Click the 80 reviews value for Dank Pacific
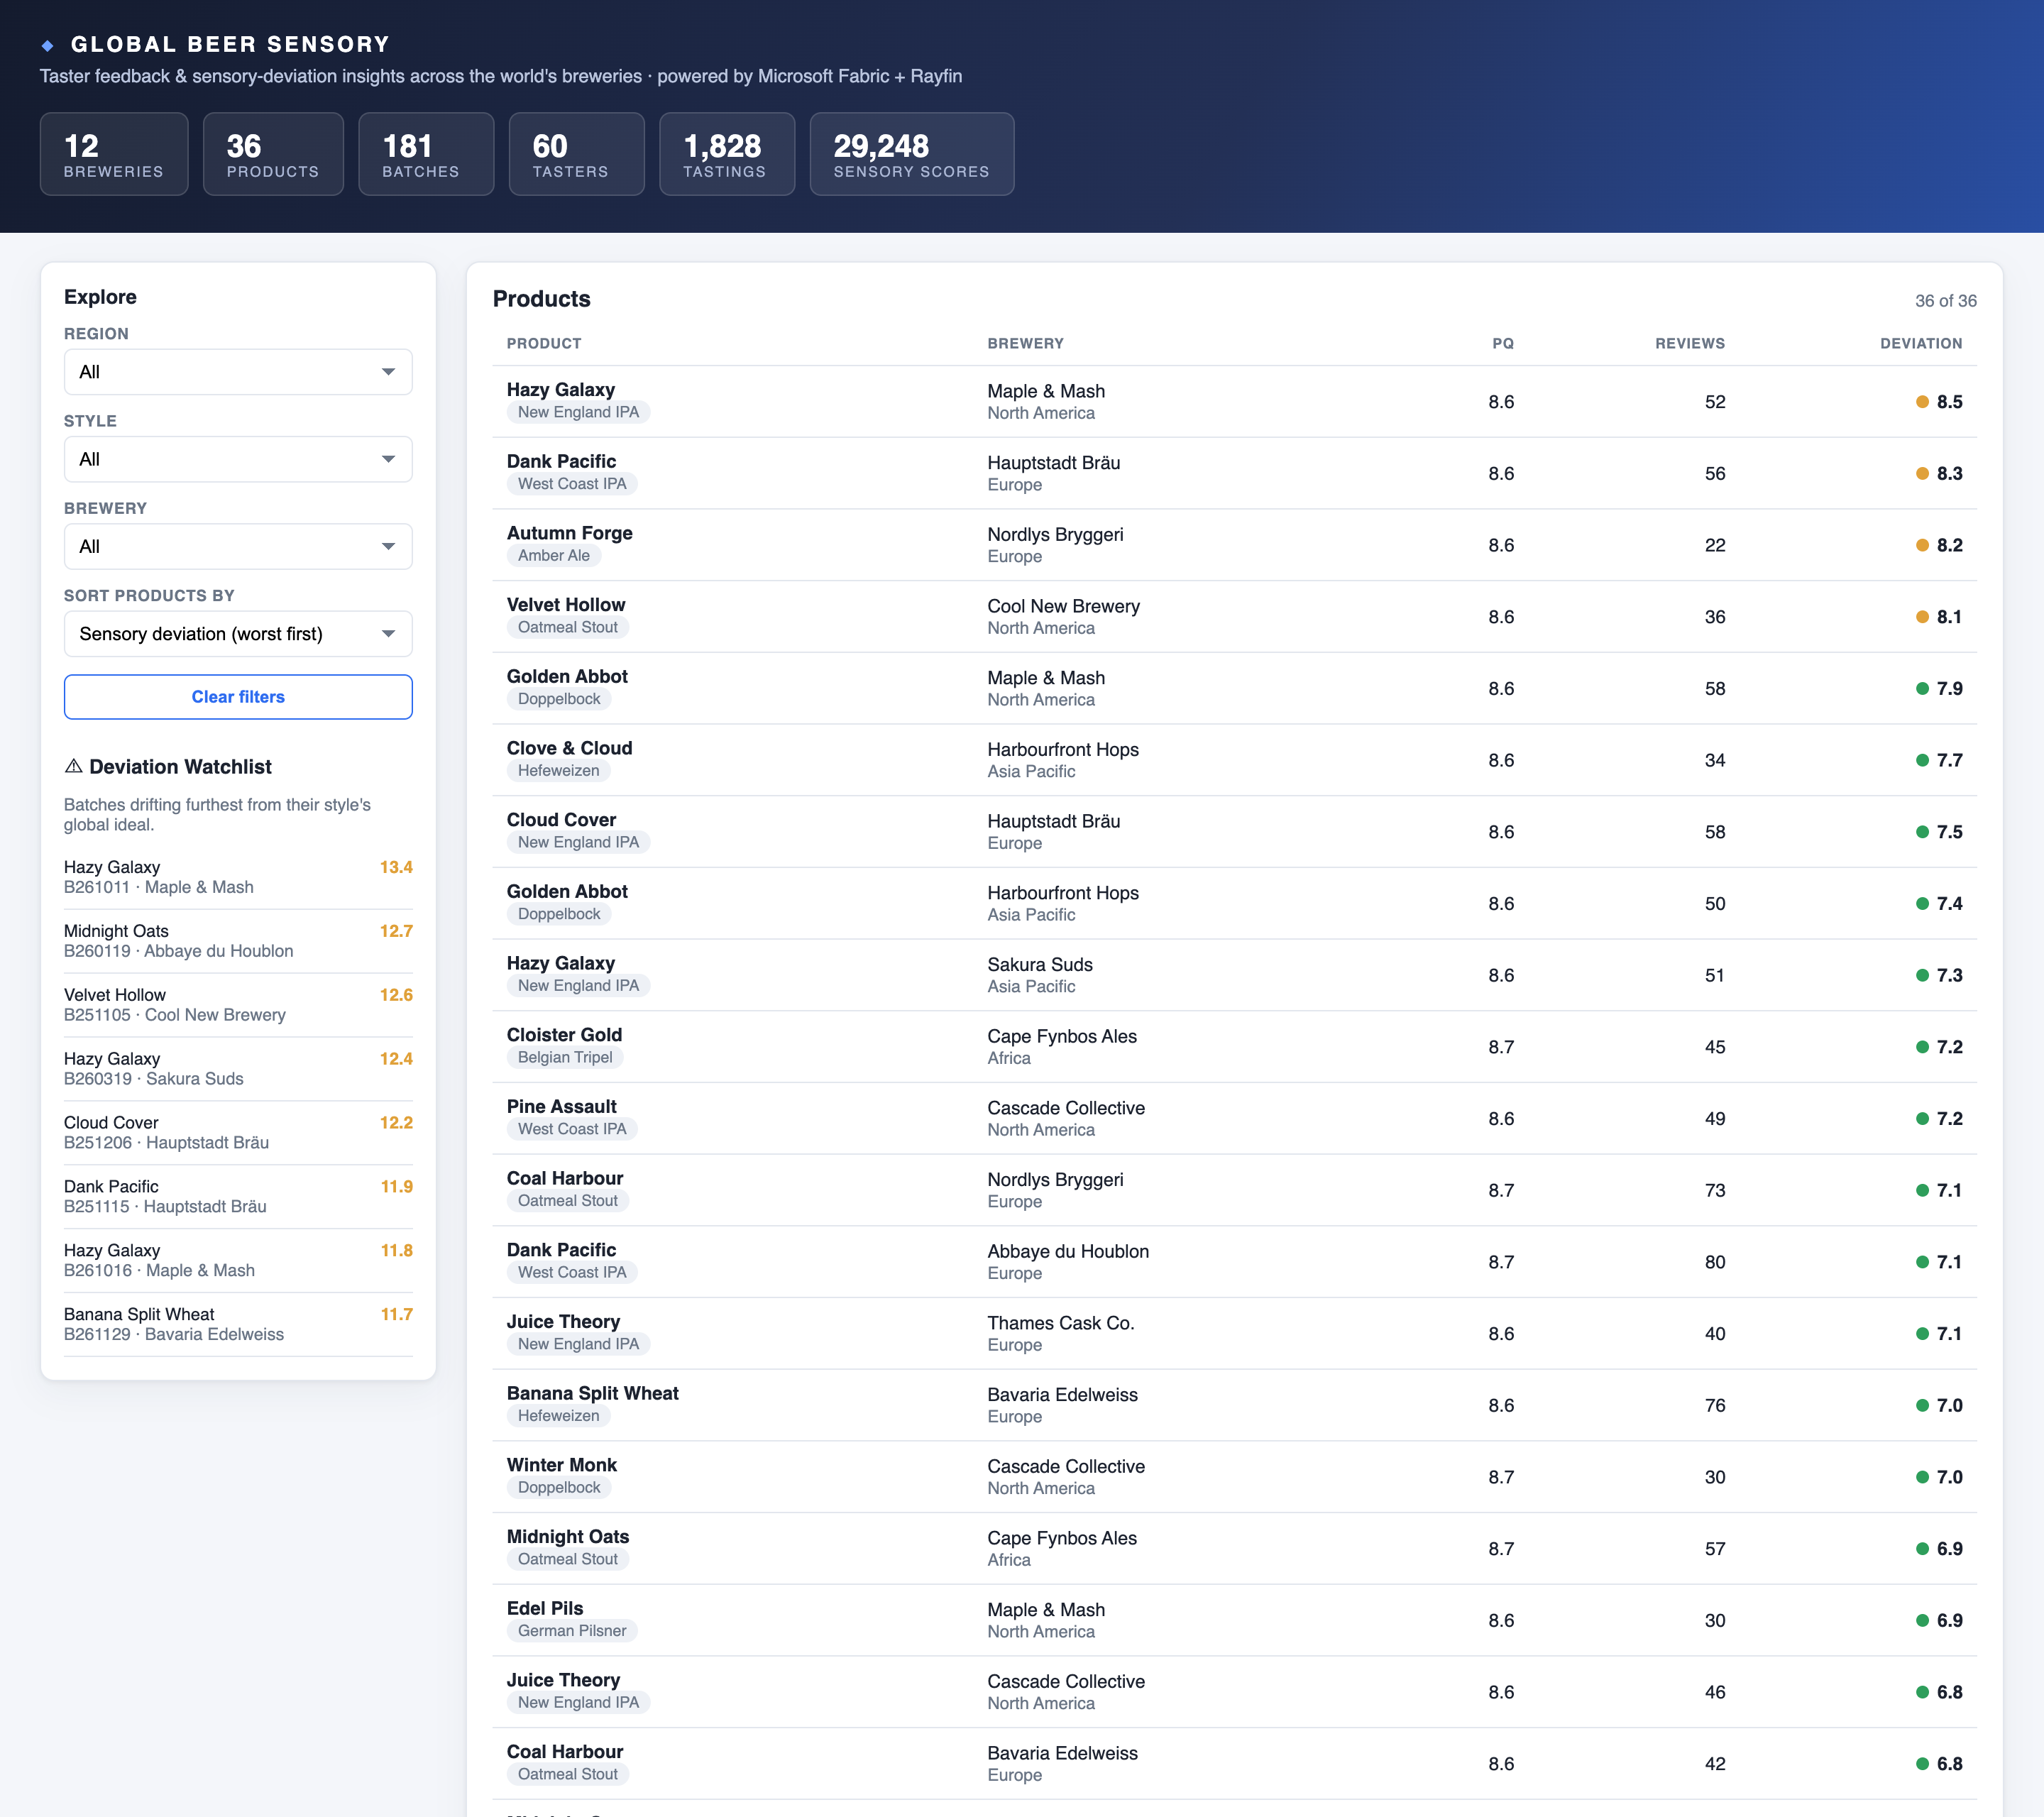 (1715, 1262)
